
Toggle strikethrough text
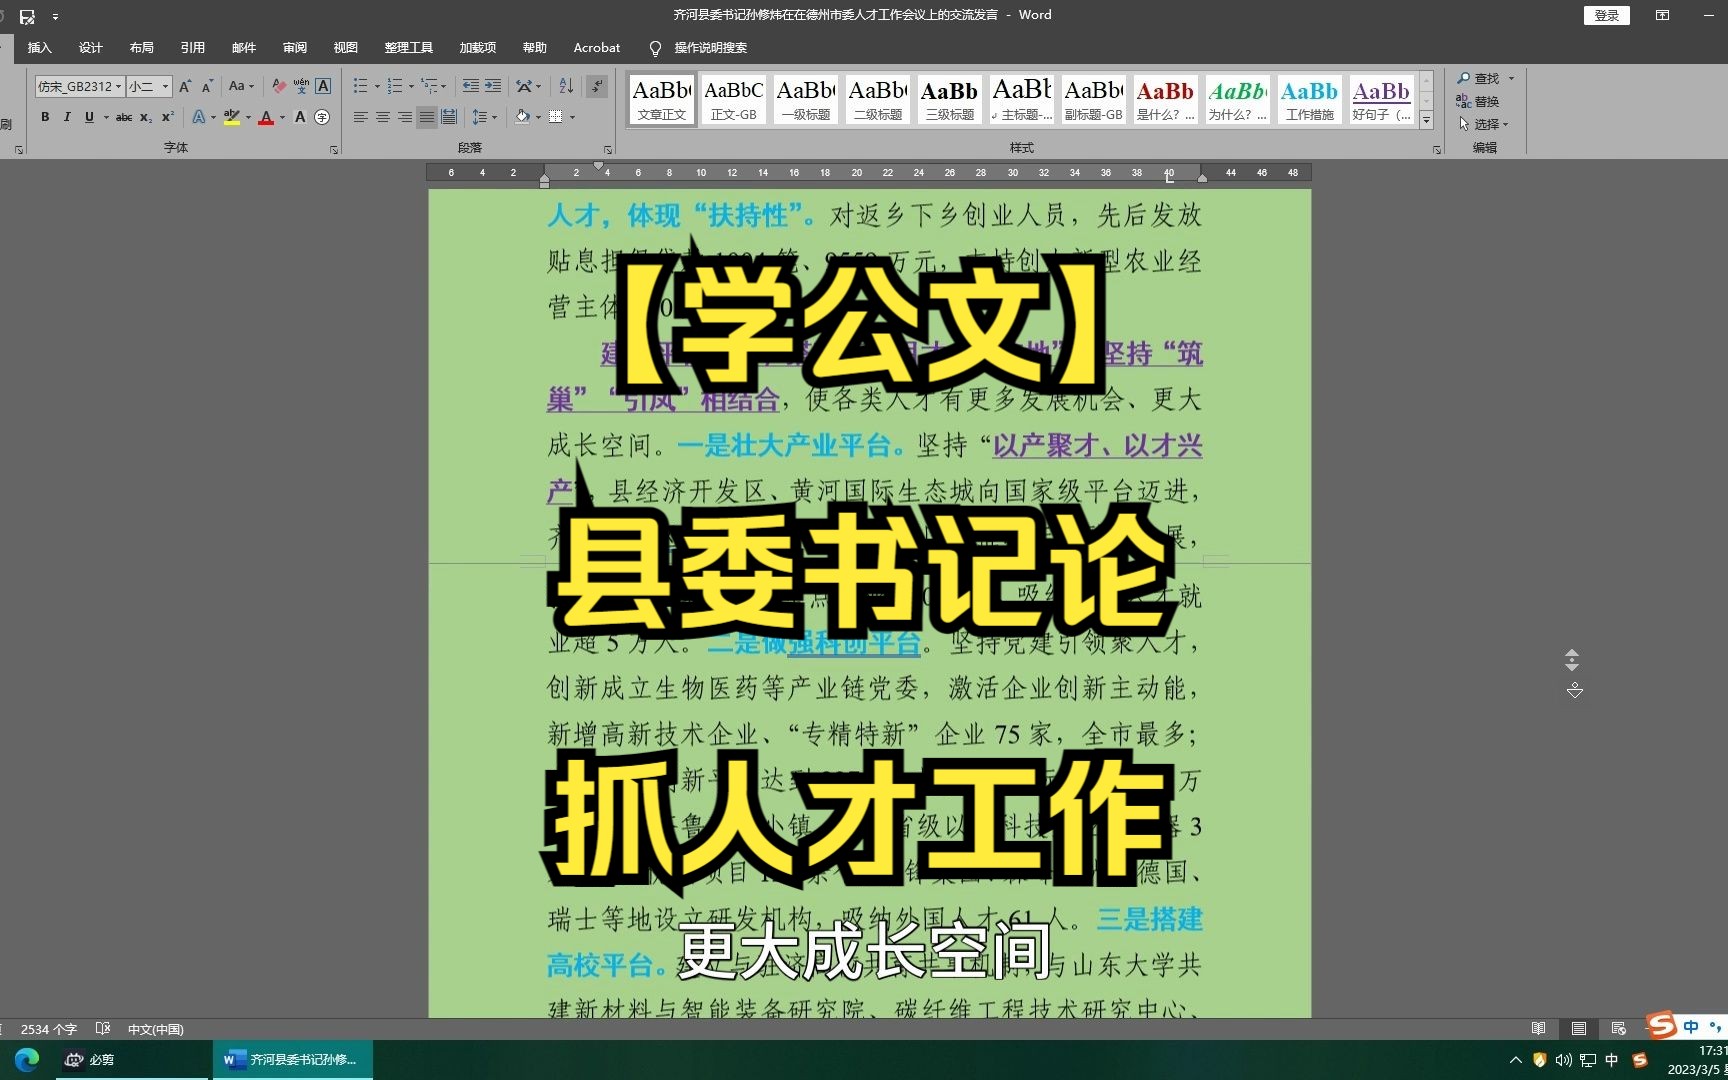click(x=124, y=117)
